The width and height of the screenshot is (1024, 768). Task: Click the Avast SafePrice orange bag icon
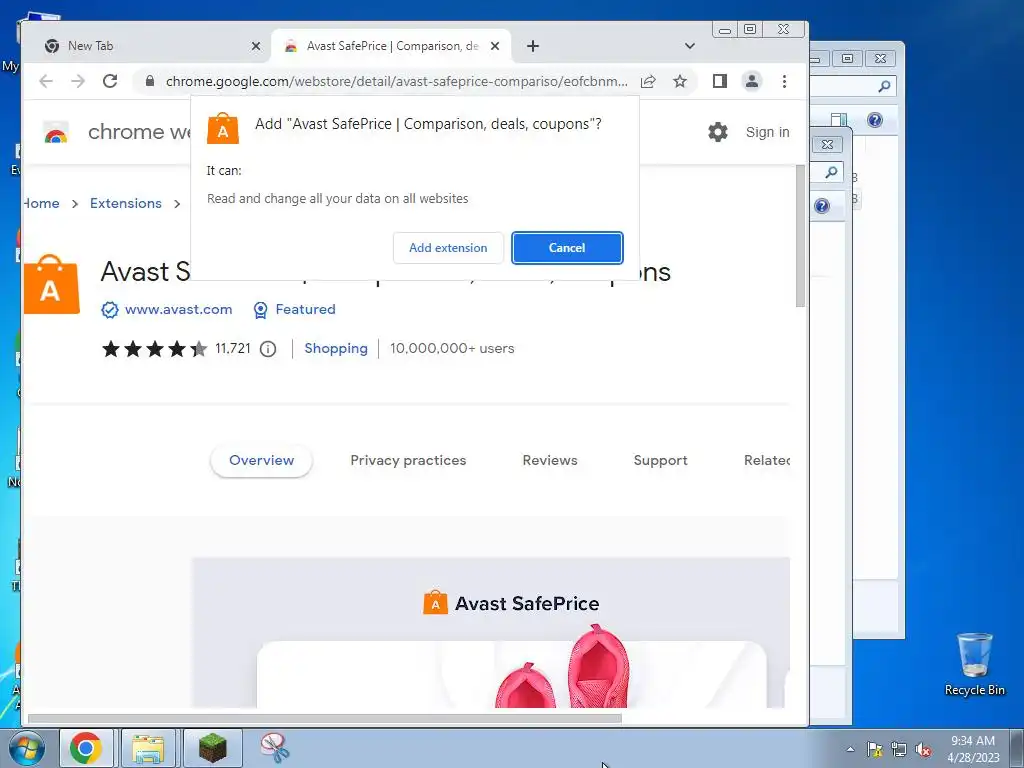(x=52, y=284)
